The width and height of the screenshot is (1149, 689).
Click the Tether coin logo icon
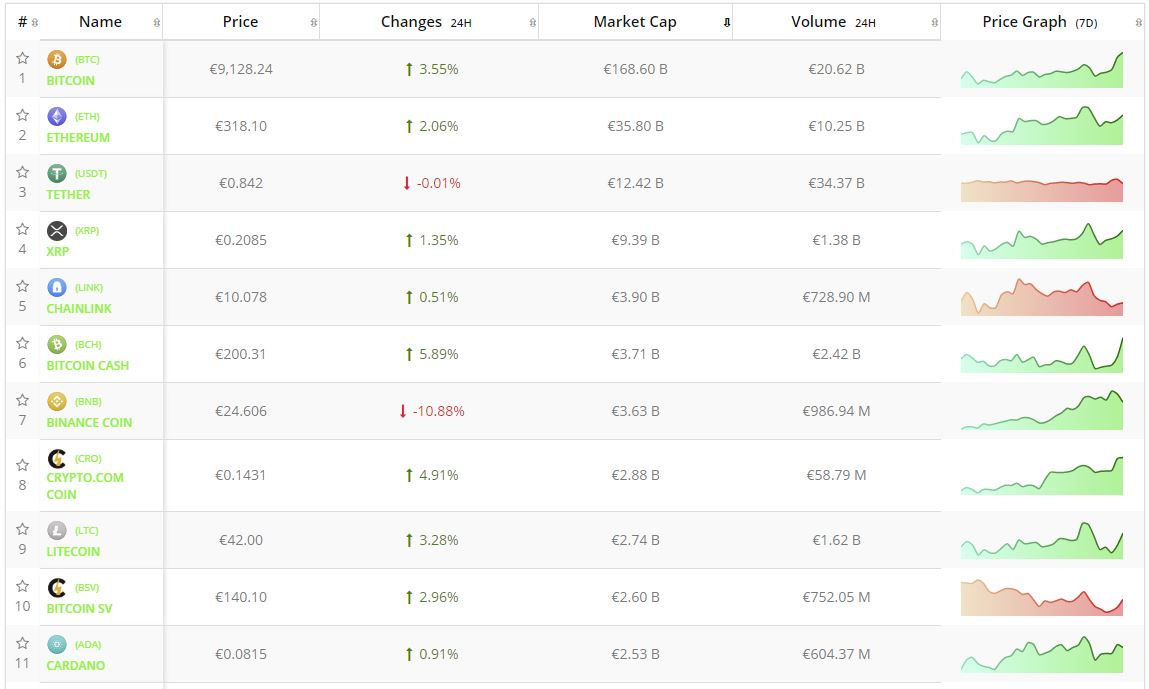(57, 173)
